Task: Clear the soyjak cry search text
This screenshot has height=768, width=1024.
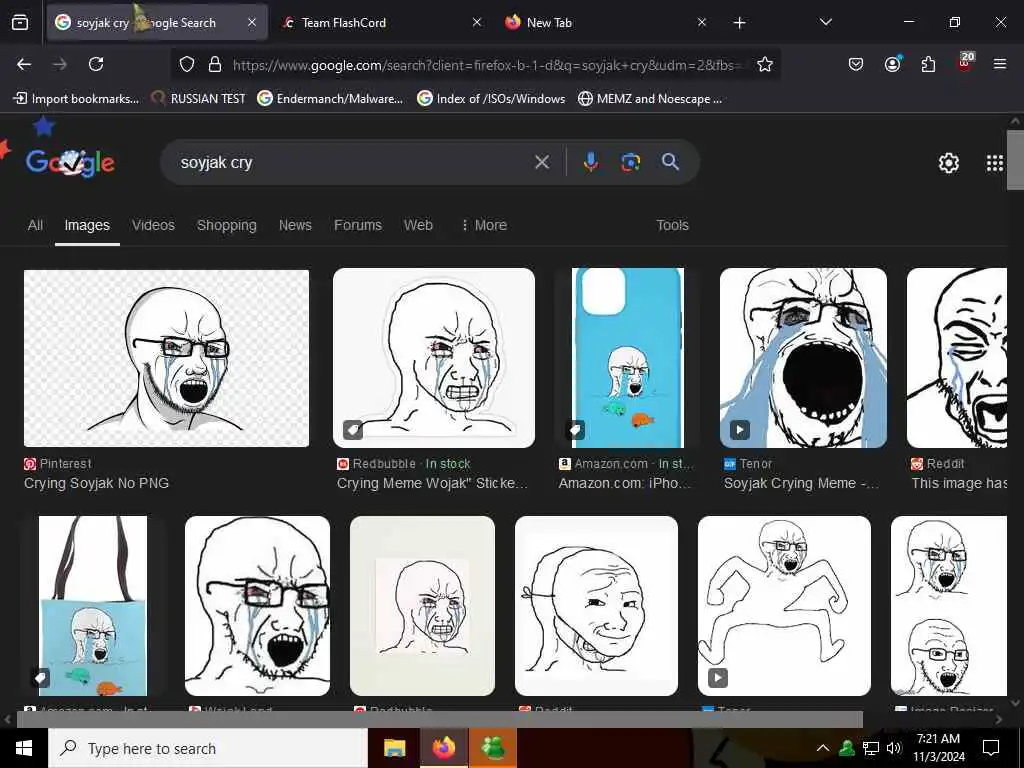Action: tap(541, 162)
